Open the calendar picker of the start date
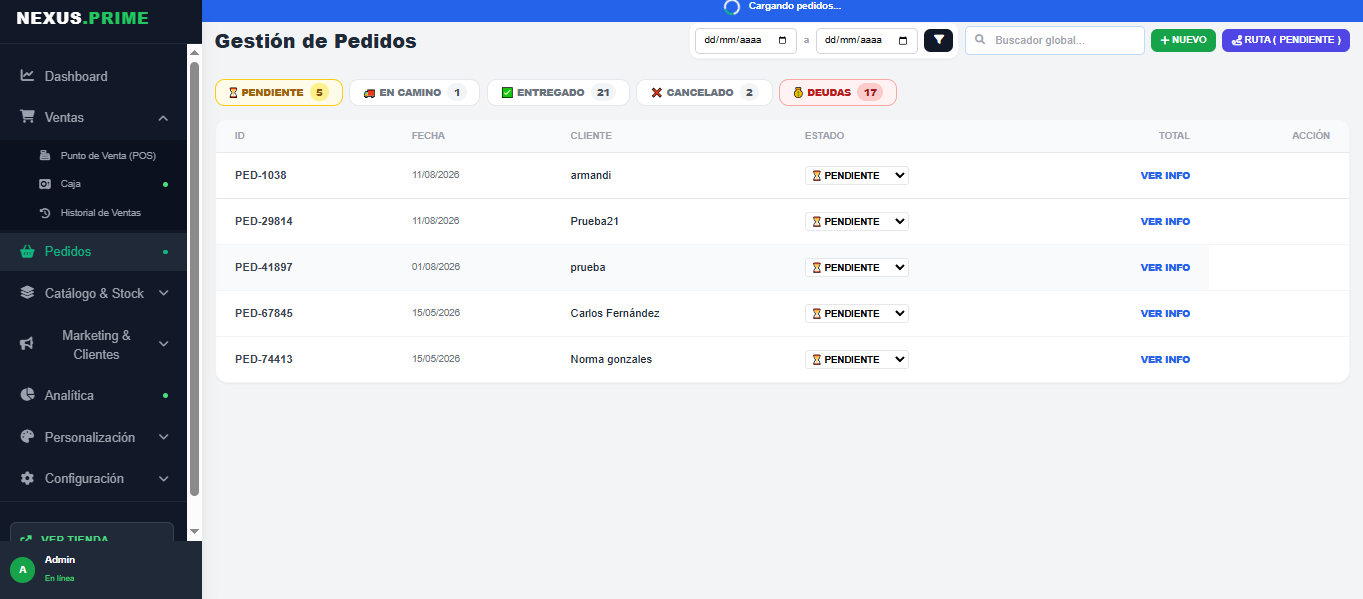This screenshot has height=599, width=1363. coord(782,41)
